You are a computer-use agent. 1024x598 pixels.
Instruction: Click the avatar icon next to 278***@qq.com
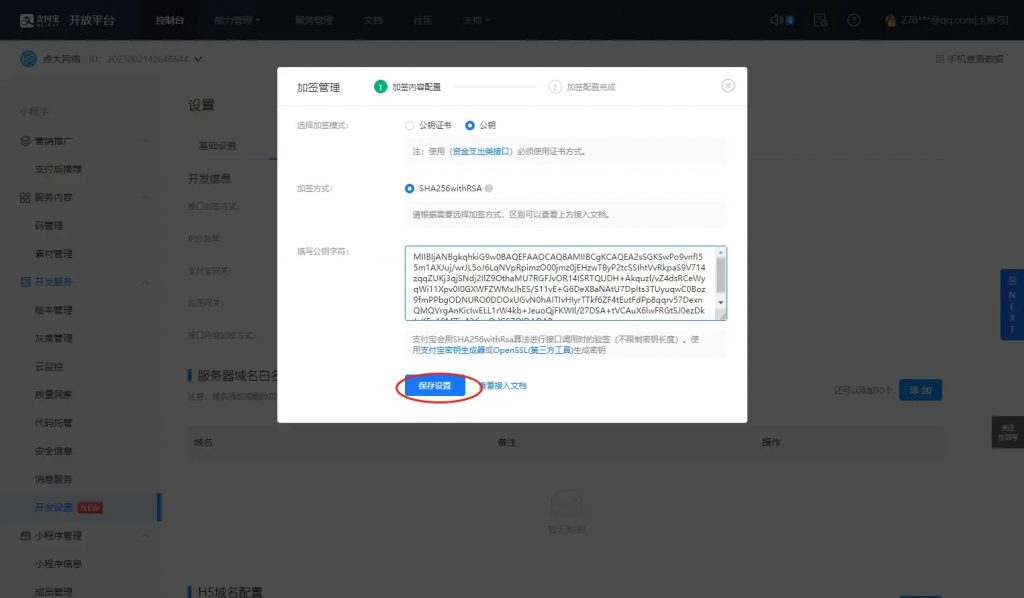tap(891, 19)
